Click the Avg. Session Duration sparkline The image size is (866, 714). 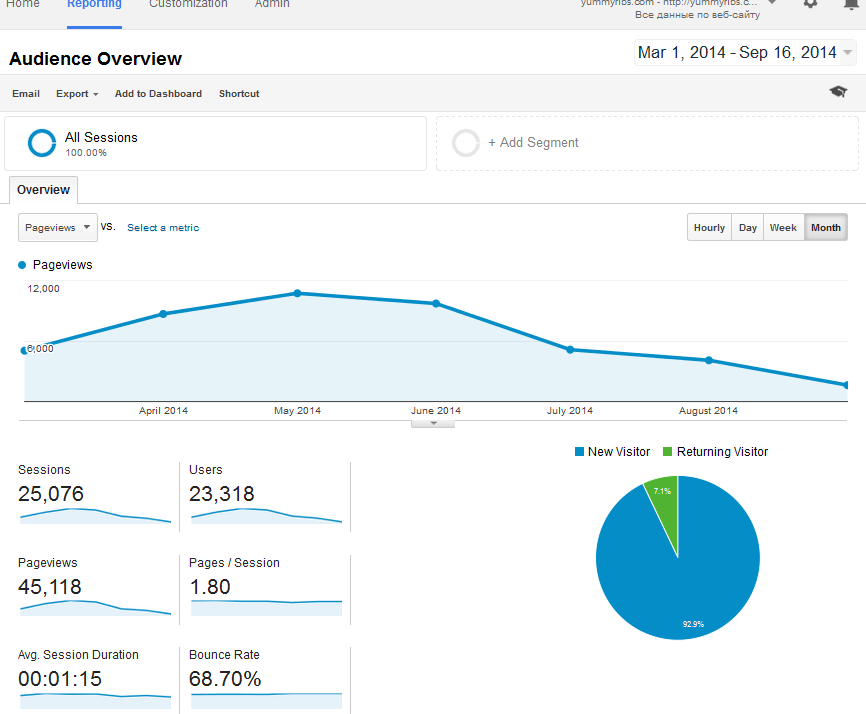pos(96,701)
